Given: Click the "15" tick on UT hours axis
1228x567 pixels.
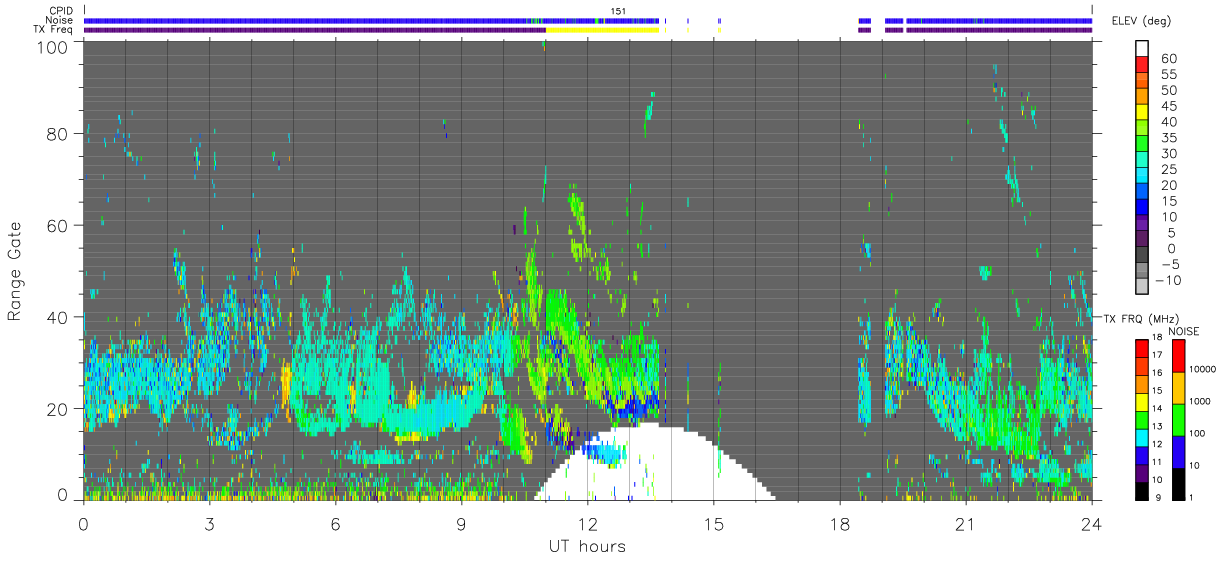Looking at the screenshot, I should [713, 523].
